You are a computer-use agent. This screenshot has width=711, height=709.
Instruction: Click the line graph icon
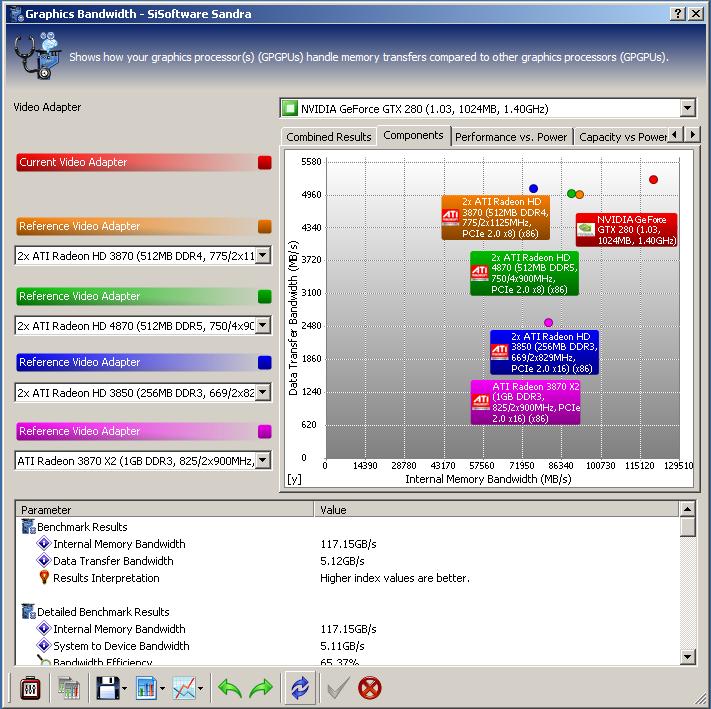pos(184,688)
